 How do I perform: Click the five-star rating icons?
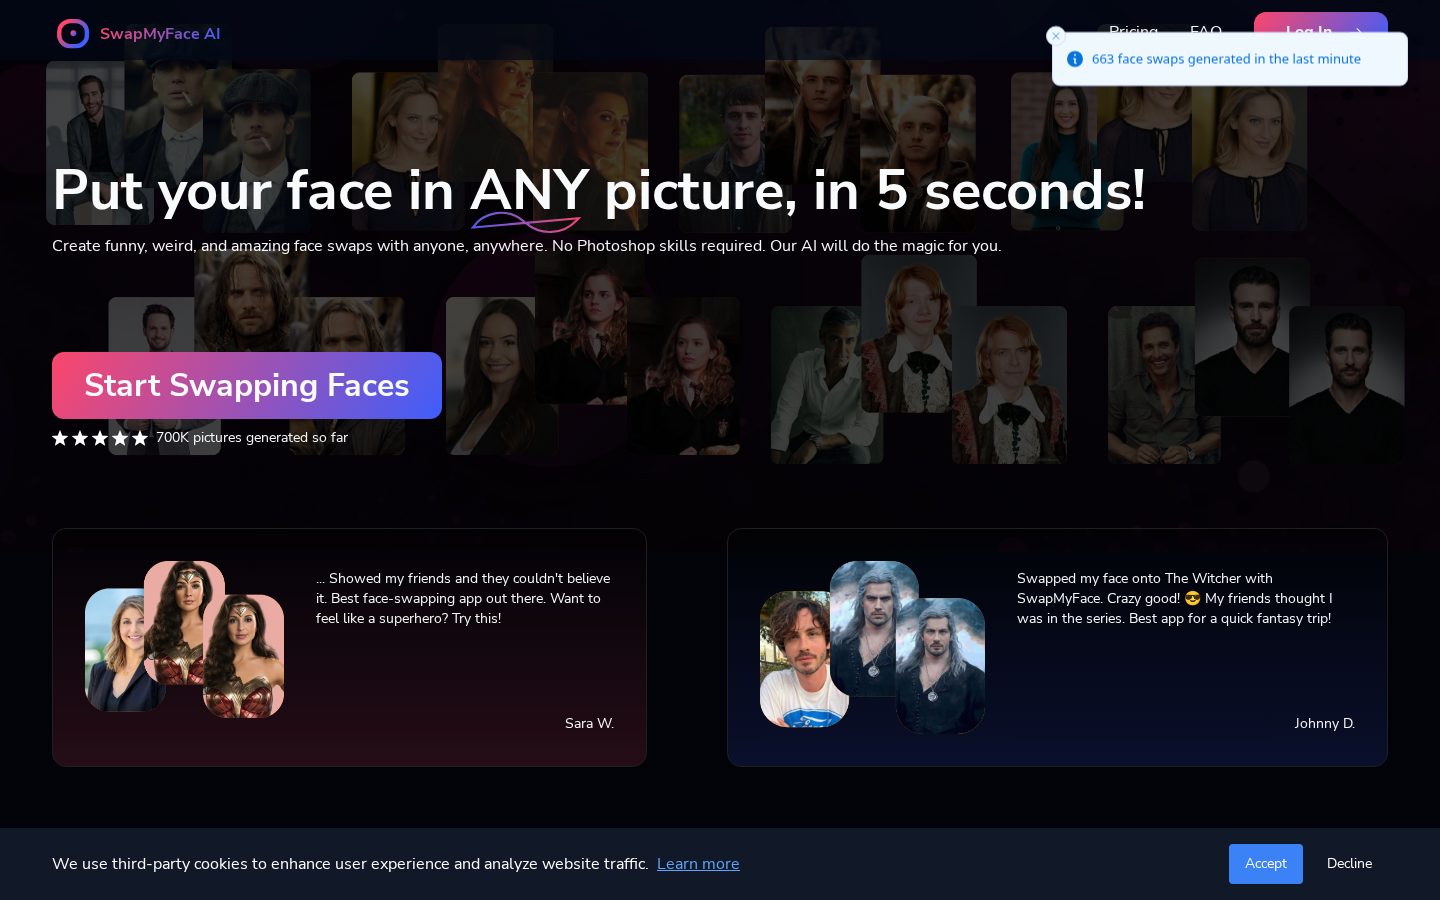(x=100, y=438)
